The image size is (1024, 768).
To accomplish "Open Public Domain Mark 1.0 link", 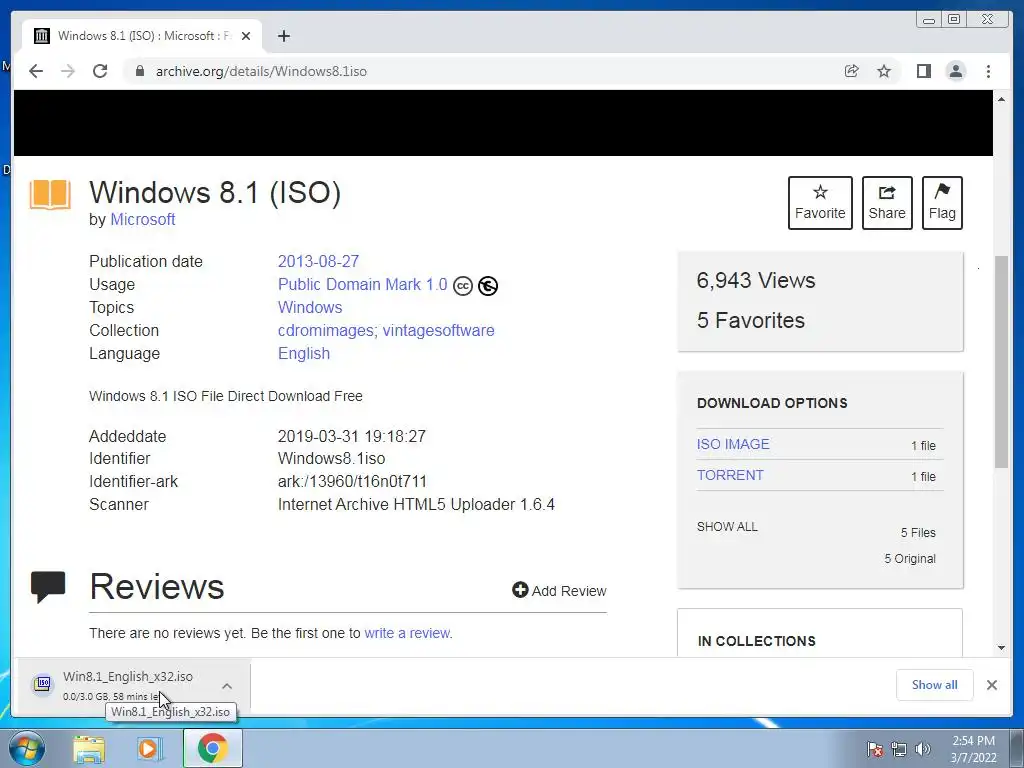I will [x=362, y=285].
